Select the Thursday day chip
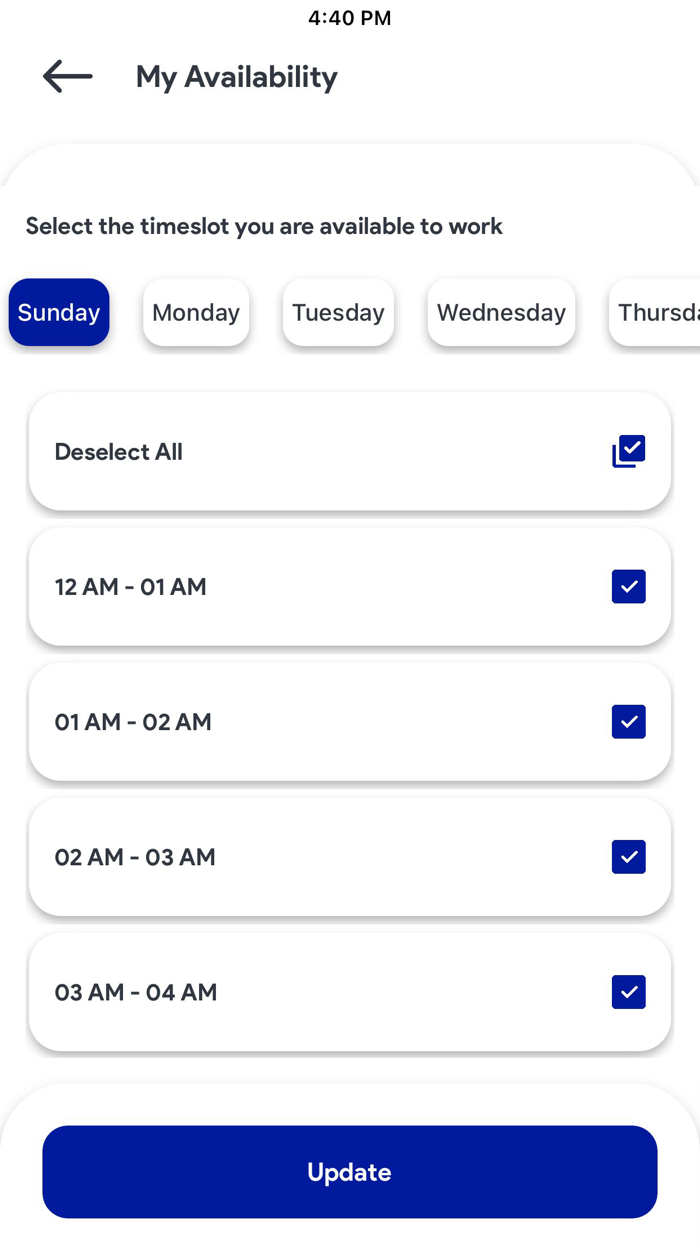Screen dimensions: 700x1244 660,312
